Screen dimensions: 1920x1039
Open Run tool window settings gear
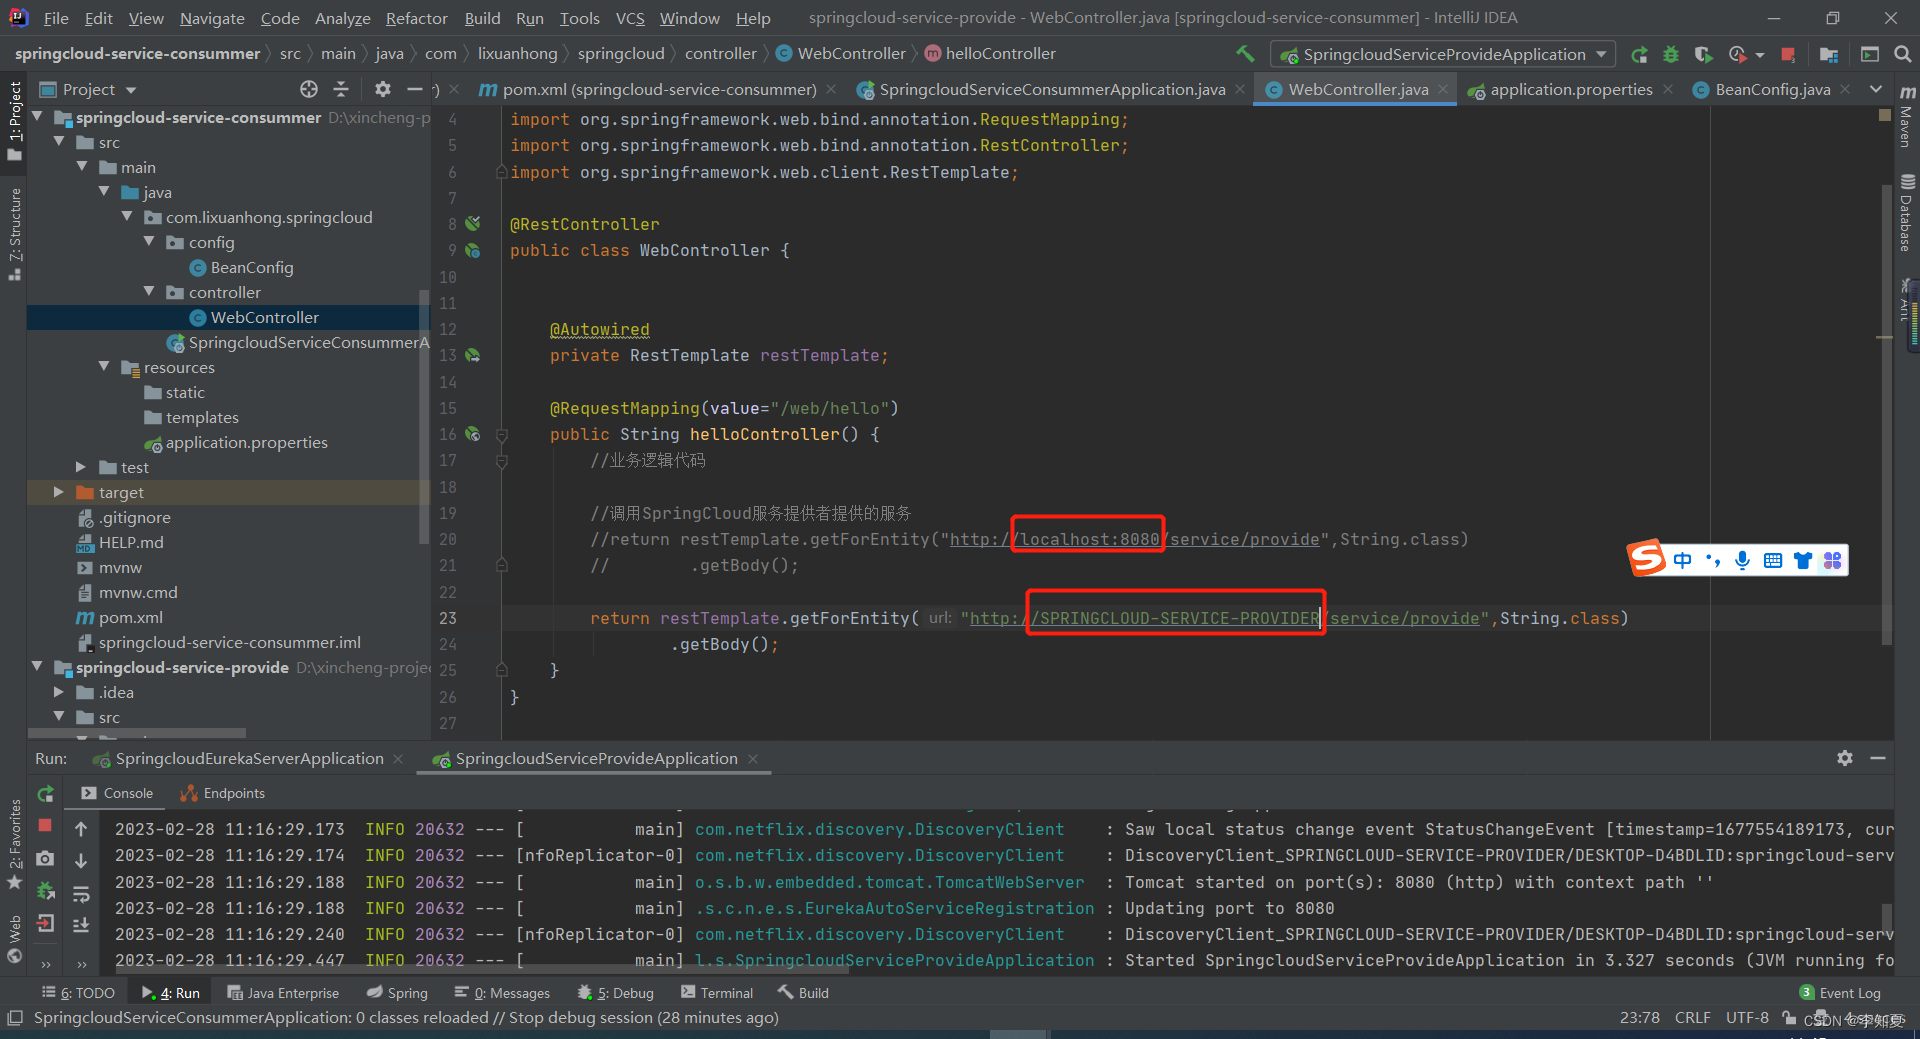tap(1845, 758)
